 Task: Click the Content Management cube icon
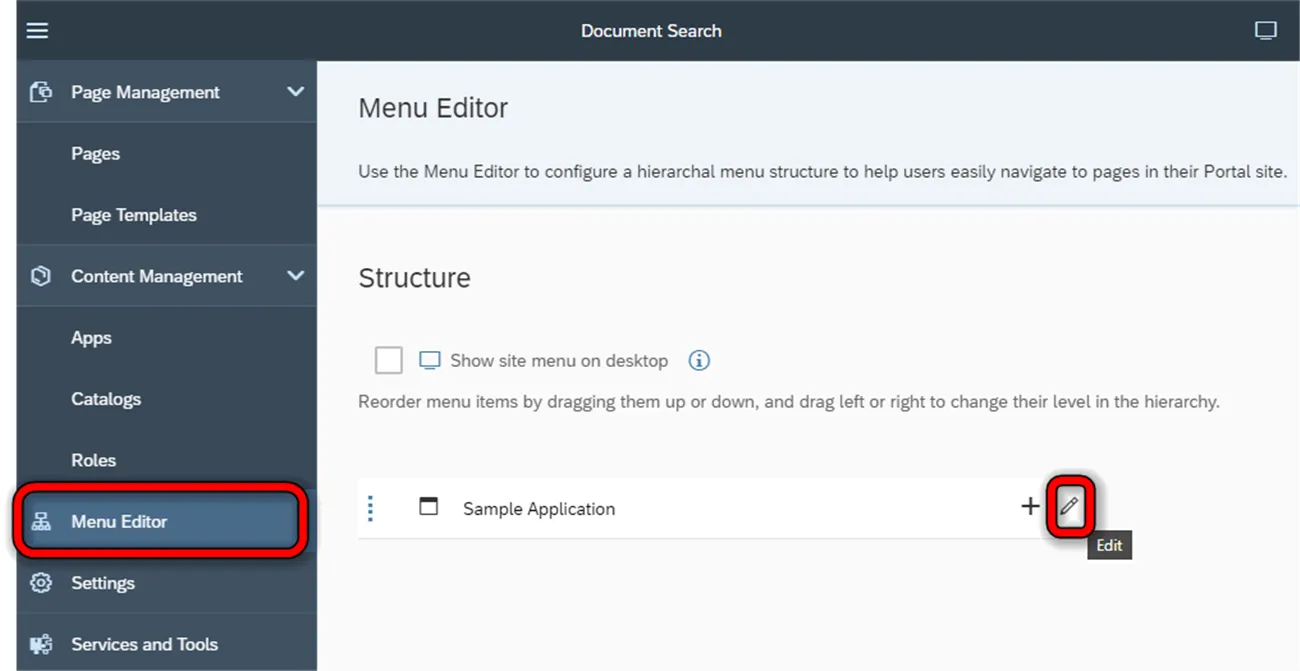coord(41,276)
